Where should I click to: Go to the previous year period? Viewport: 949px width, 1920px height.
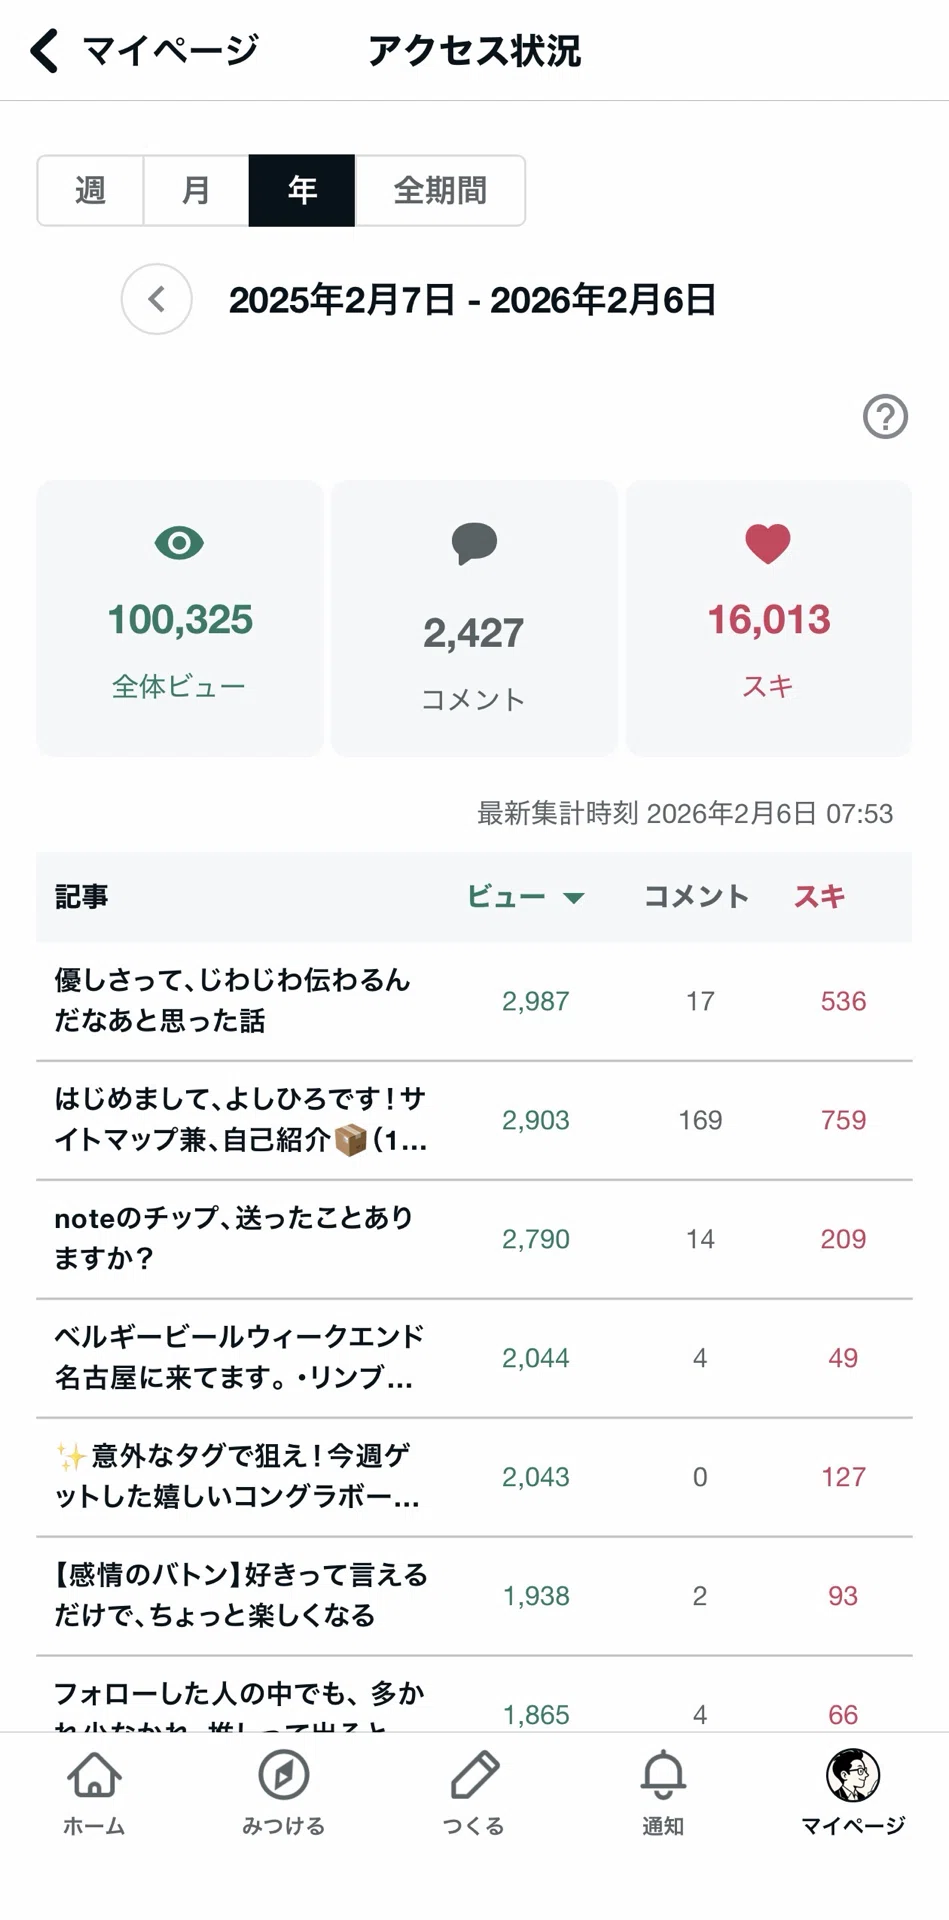pos(157,299)
